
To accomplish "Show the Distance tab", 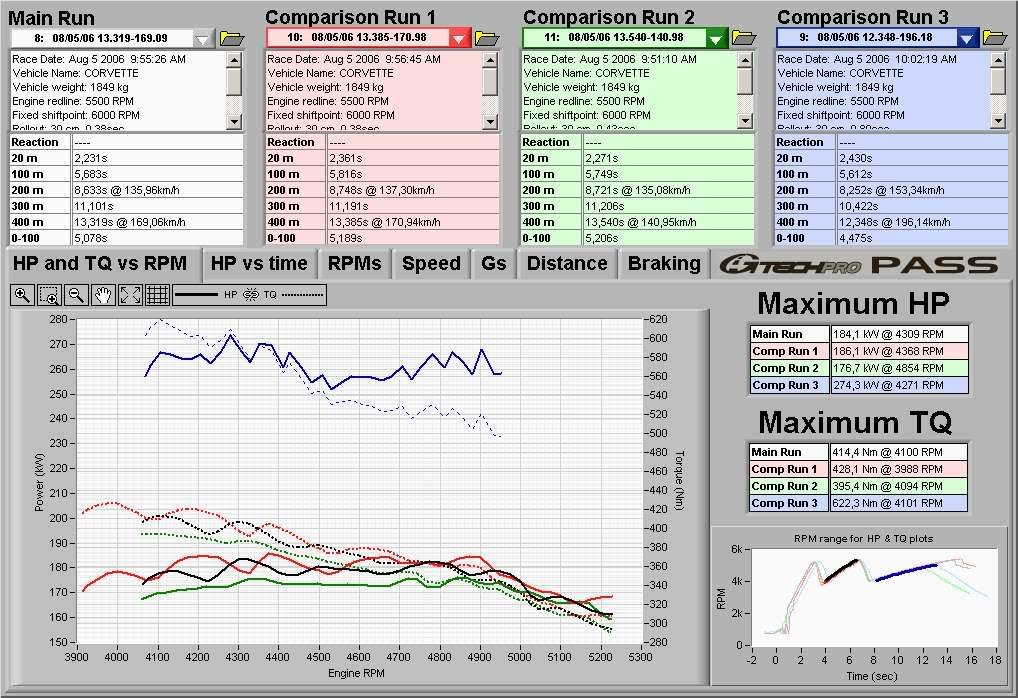I will click(x=567, y=264).
